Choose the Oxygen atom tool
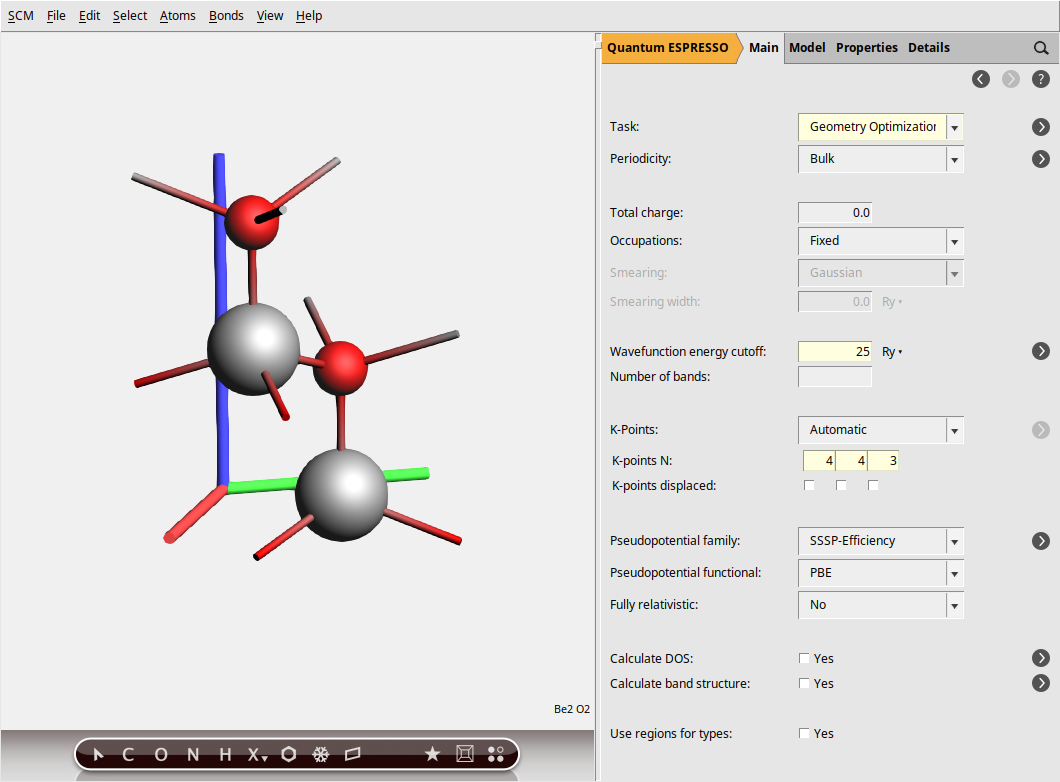 pyautogui.click(x=161, y=755)
